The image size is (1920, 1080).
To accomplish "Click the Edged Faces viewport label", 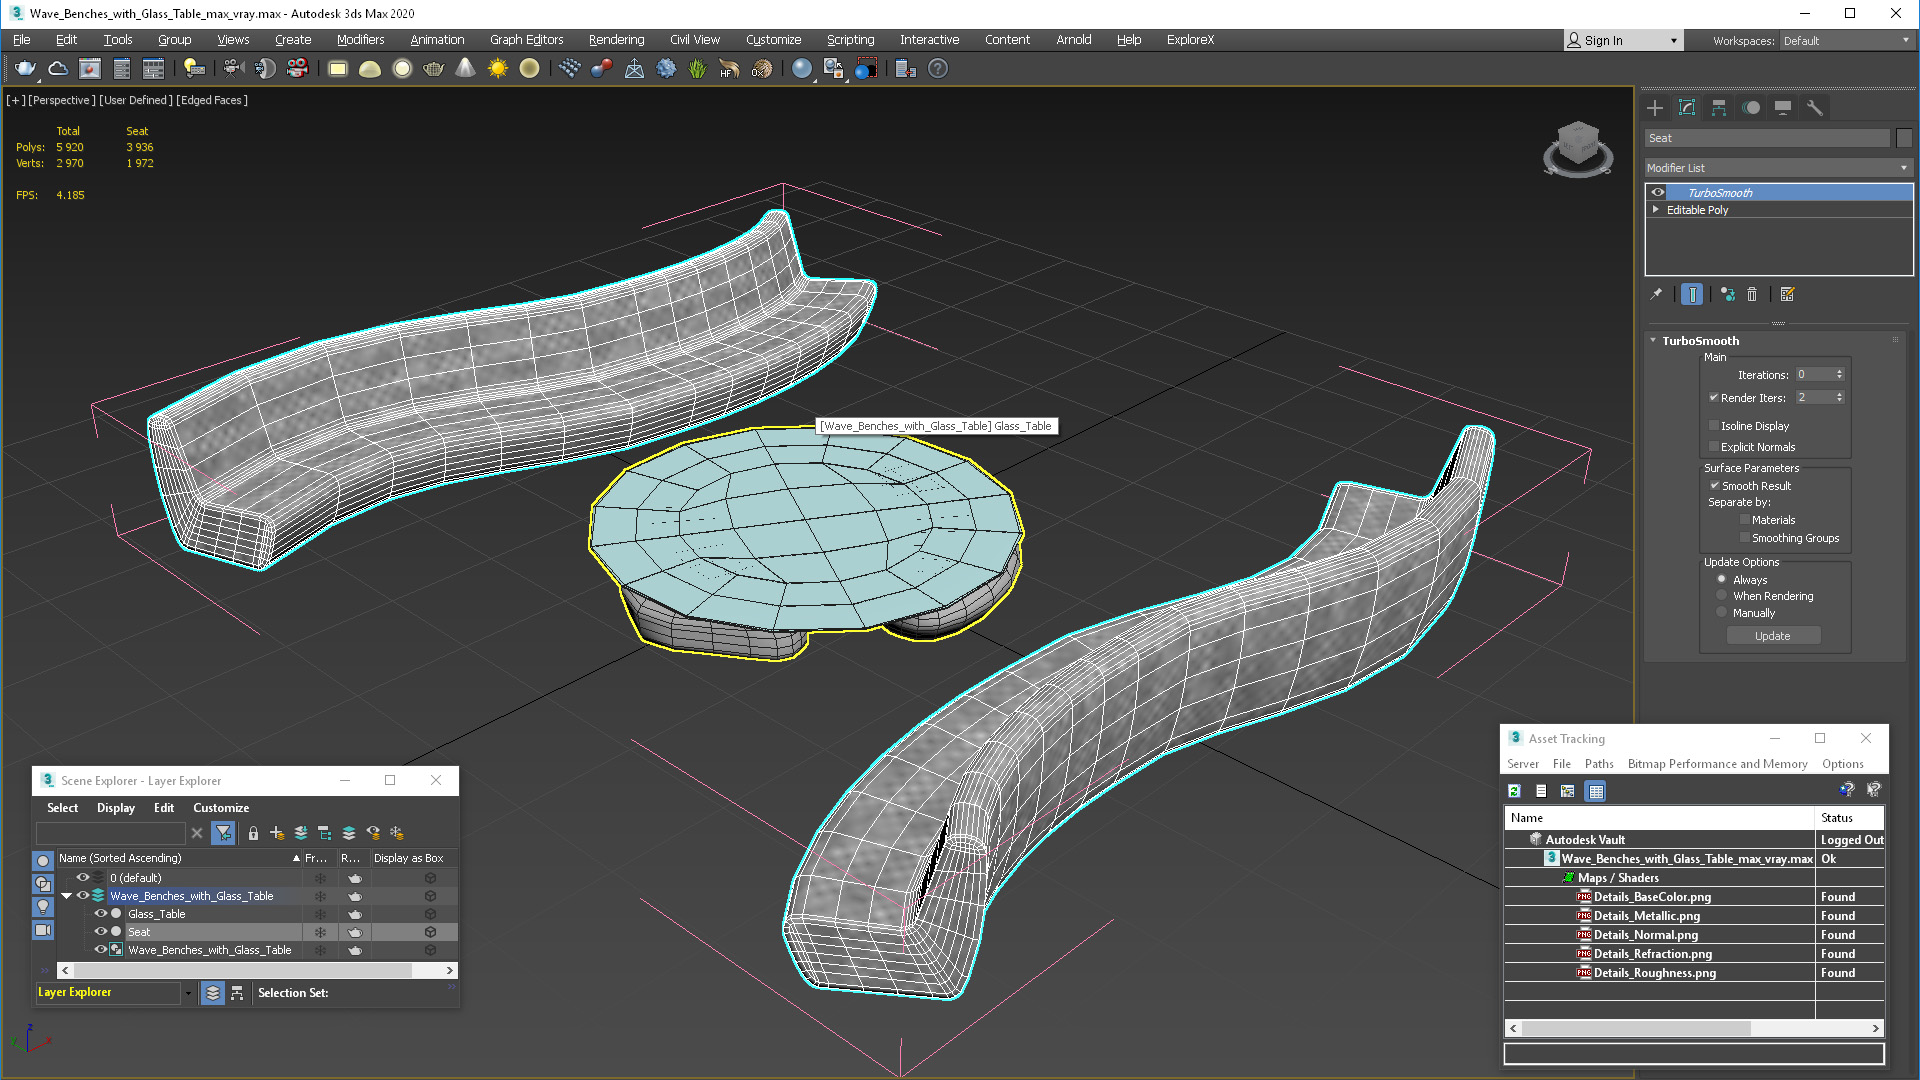I will 212,100.
